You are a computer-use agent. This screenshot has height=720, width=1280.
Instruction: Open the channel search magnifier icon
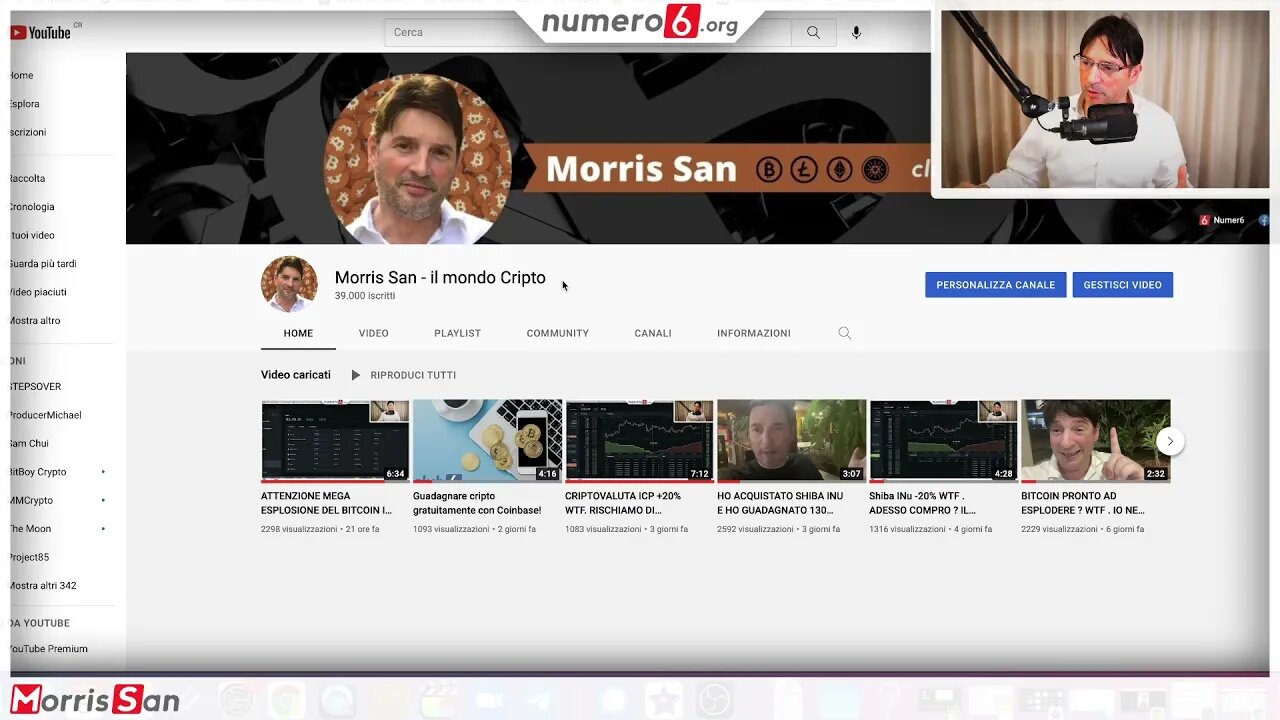(845, 333)
